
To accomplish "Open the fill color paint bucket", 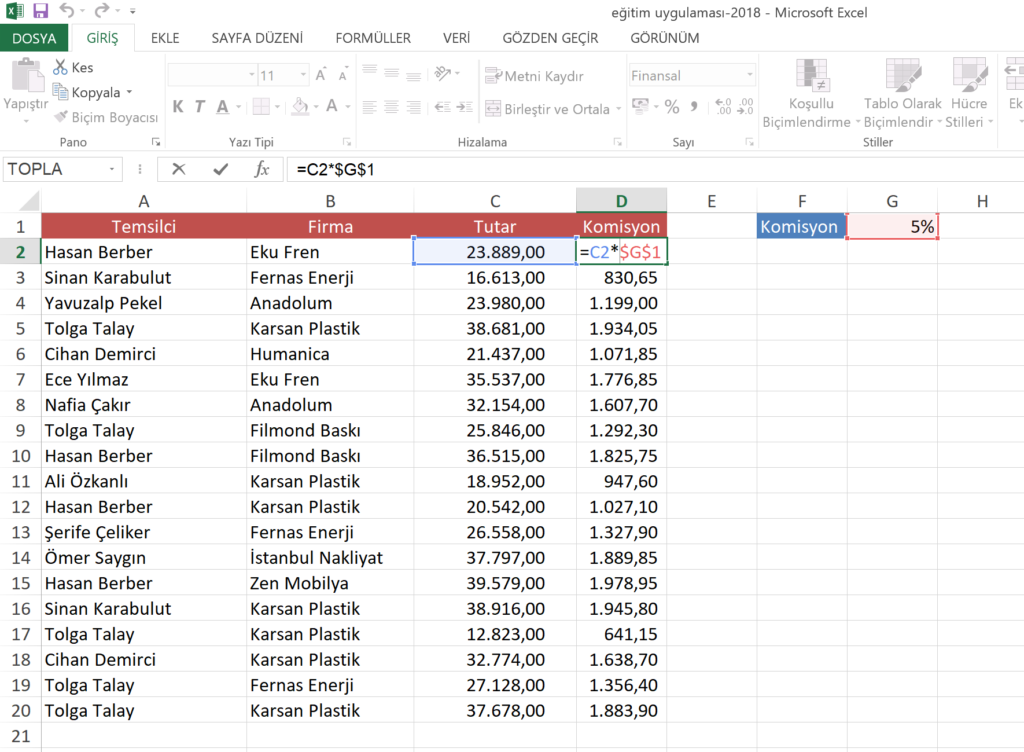I will tap(298, 107).
